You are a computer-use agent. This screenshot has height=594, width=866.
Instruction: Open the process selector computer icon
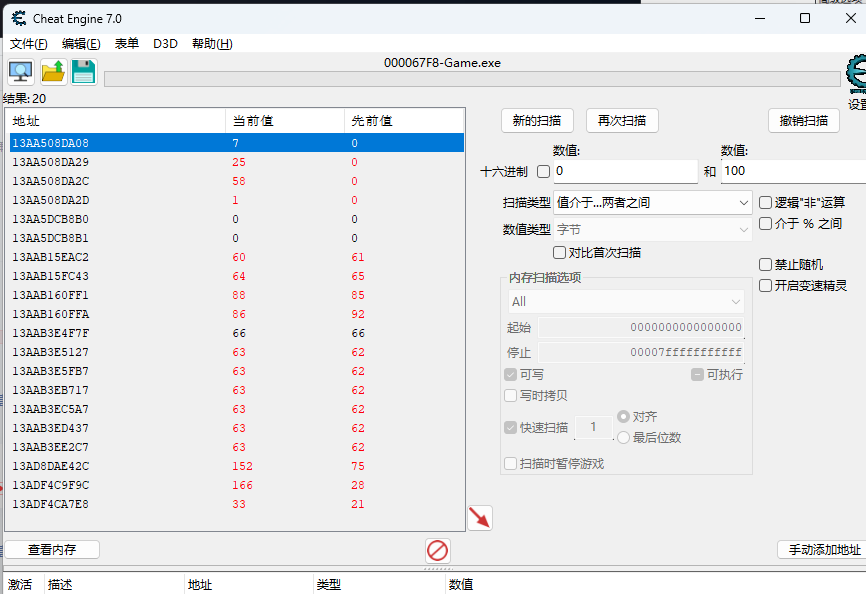point(21,72)
